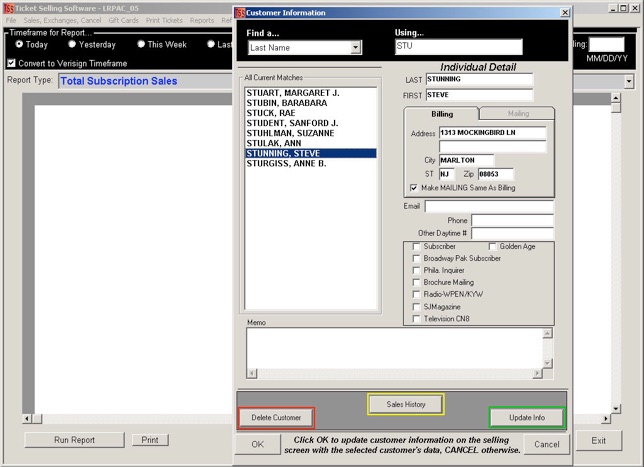Select STUART, MARGARET J. from matches list

click(x=292, y=93)
